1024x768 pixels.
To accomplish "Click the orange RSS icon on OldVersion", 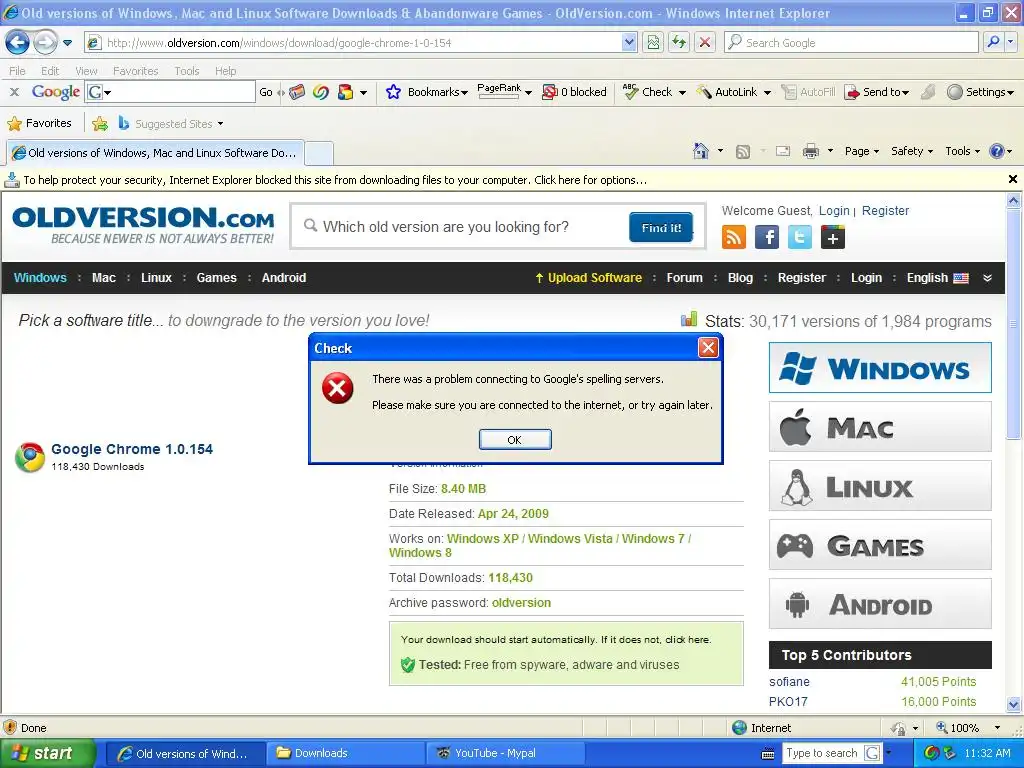I will [733, 237].
